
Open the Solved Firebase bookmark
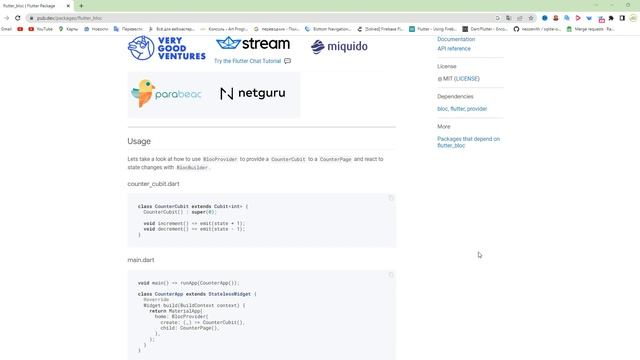[x=380, y=29]
